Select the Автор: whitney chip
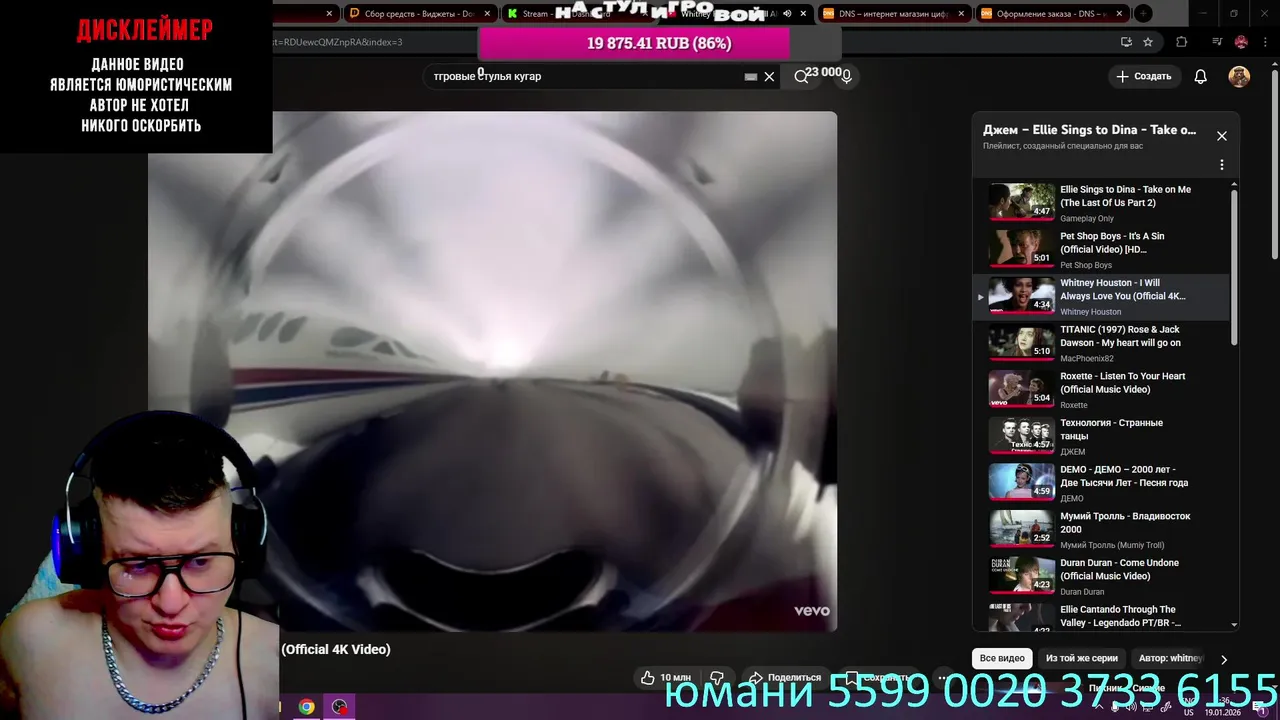Image resolution: width=1280 pixels, height=720 pixels. [x=1170, y=658]
